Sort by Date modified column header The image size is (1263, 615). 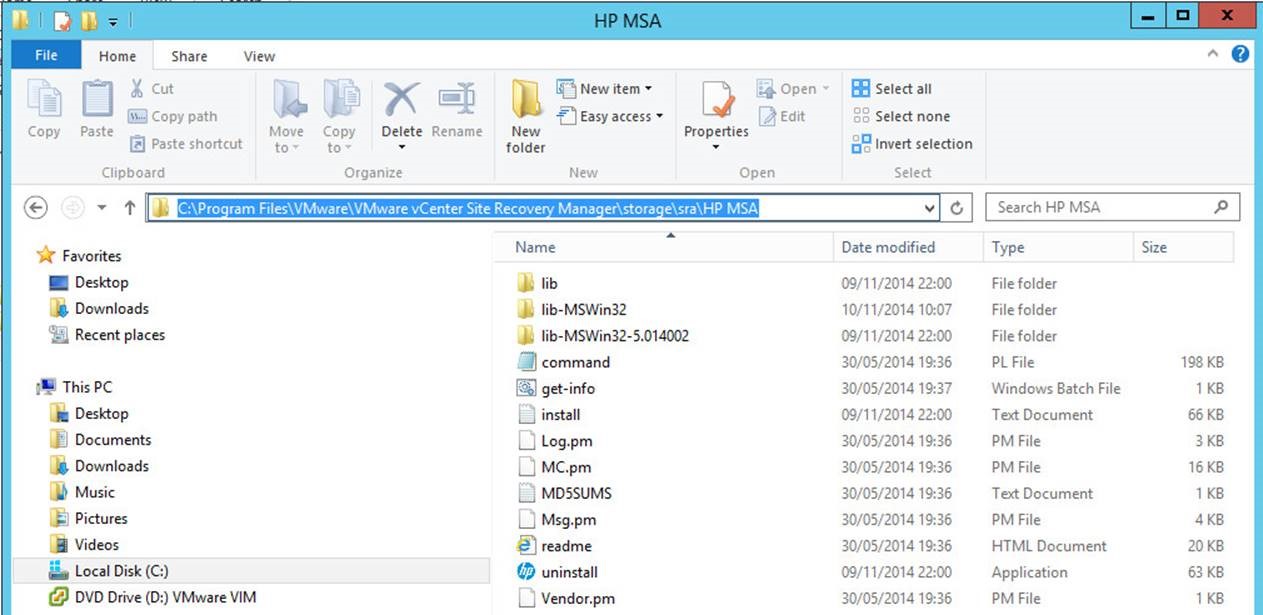pyautogui.click(x=908, y=247)
